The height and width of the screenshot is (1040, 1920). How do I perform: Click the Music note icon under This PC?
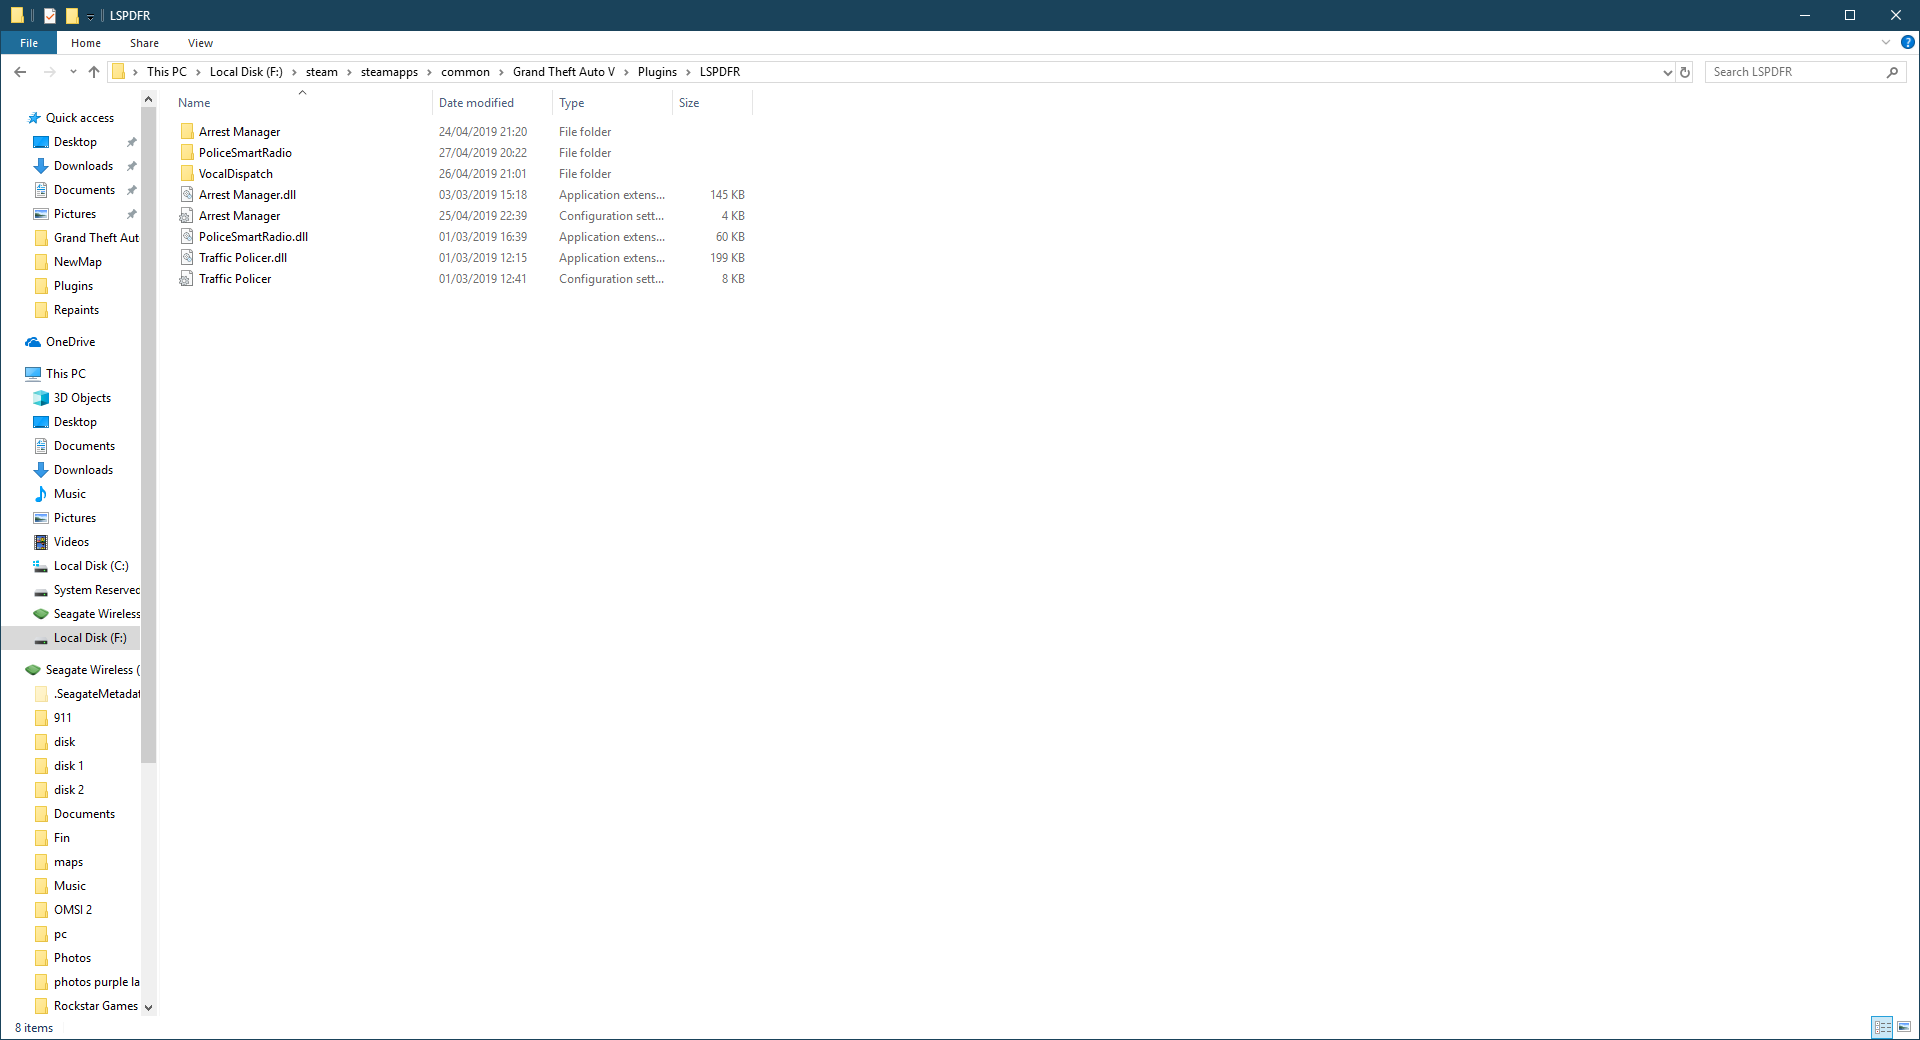(x=41, y=494)
